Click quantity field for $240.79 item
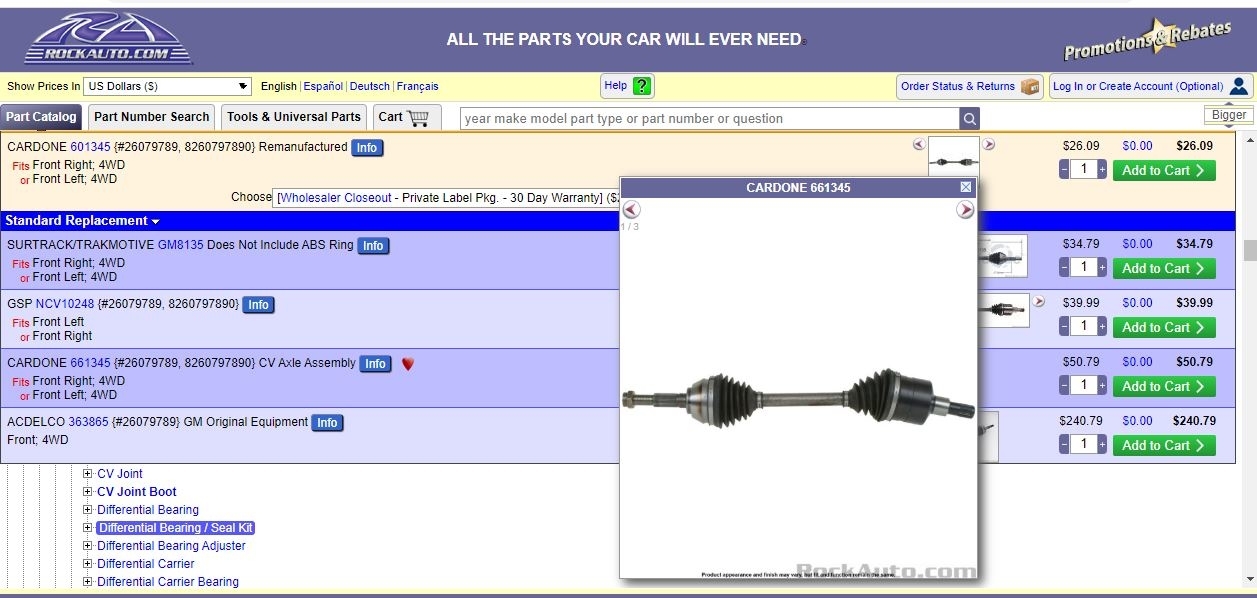The height and width of the screenshot is (598, 1257). pos(1083,446)
